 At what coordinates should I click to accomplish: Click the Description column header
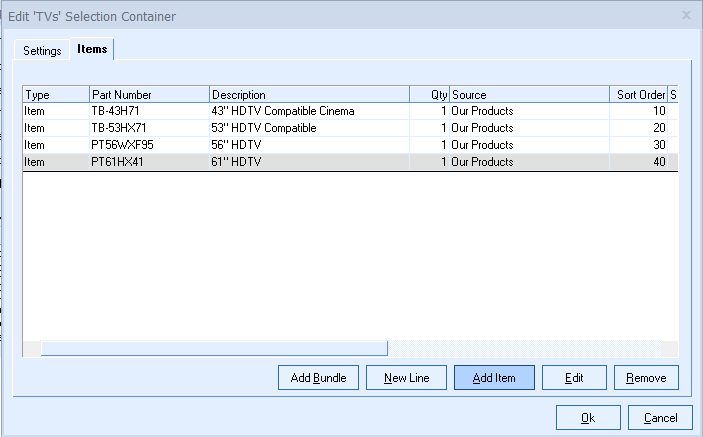[x=309, y=94]
